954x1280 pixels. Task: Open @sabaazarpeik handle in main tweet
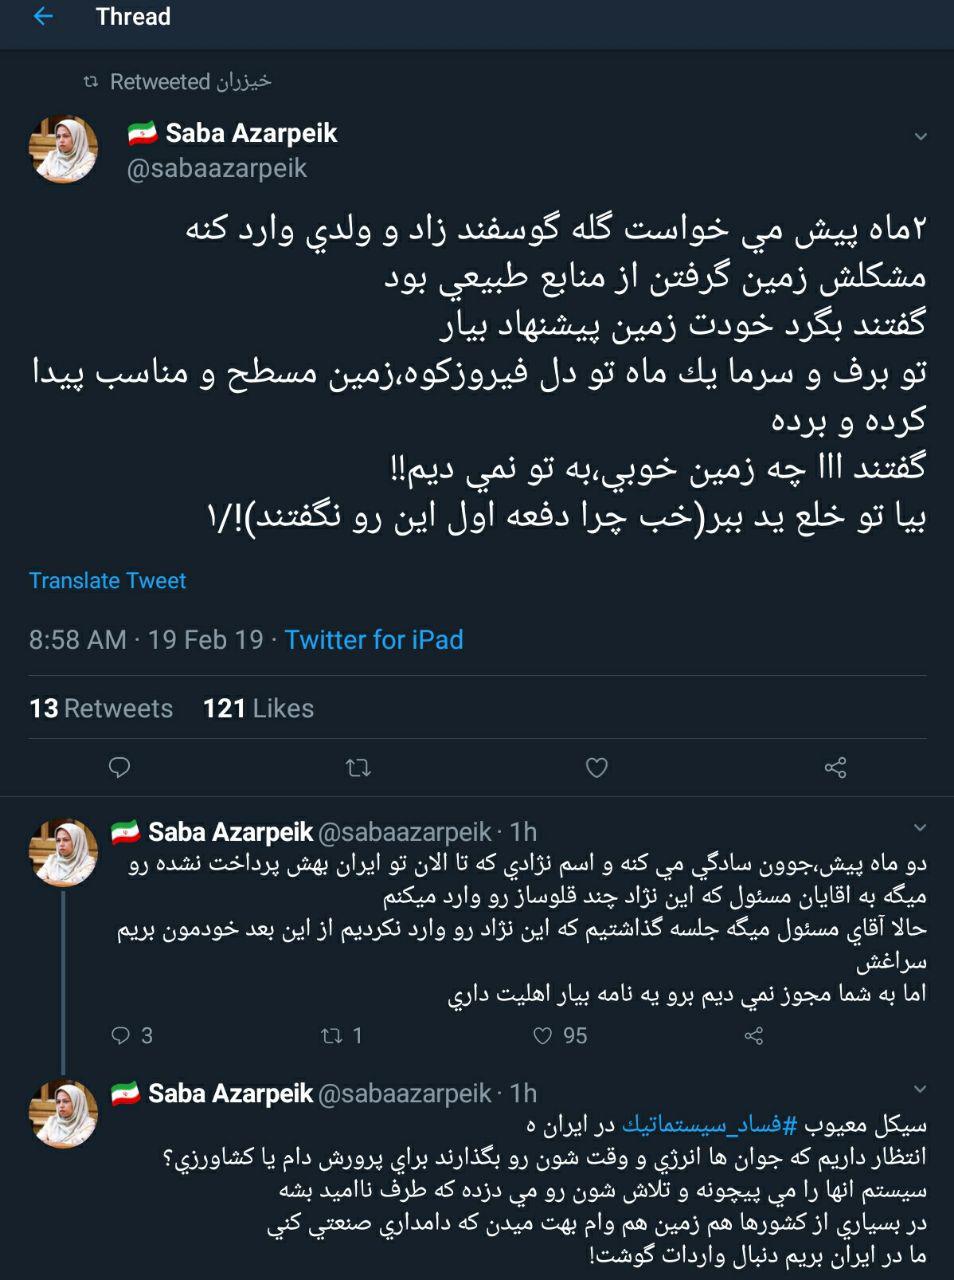[x=217, y=168]
